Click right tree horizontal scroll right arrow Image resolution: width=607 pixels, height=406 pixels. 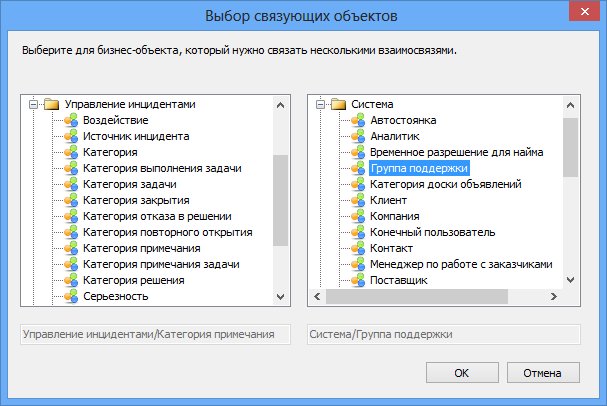click(554, 296)
